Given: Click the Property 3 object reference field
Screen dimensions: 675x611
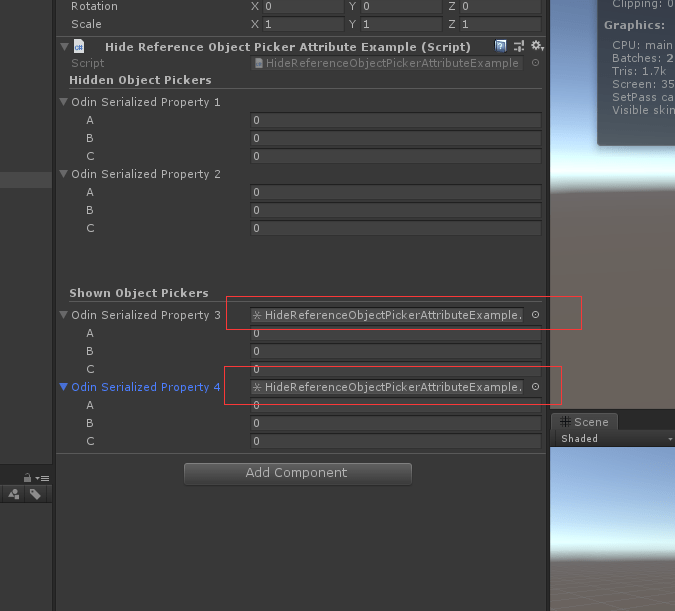Looking at the screenshot, I should pyautogui.click(x=387, y=315).
